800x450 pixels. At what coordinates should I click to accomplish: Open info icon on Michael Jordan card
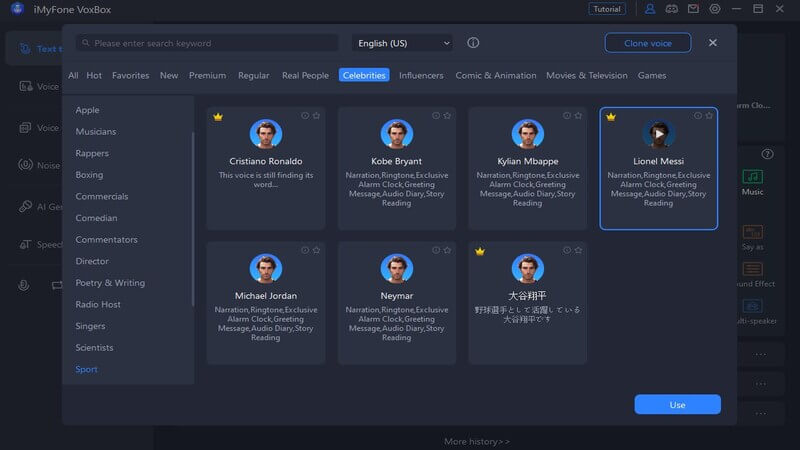(305, 250)
